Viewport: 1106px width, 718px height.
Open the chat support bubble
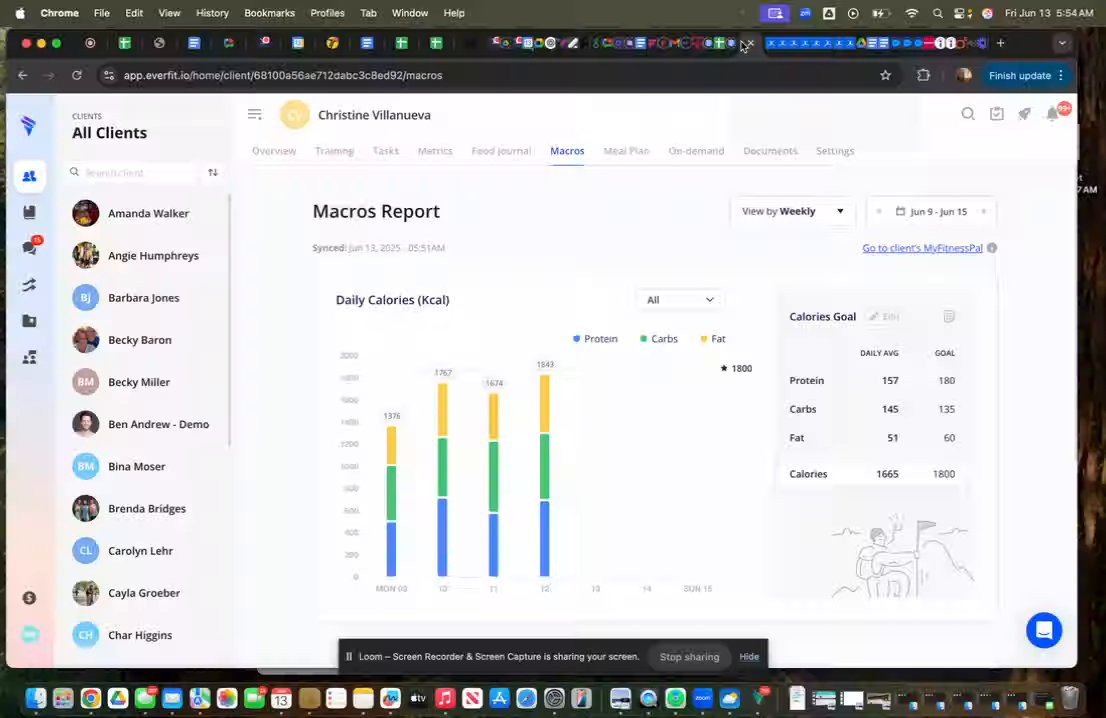coord(1044,630)
